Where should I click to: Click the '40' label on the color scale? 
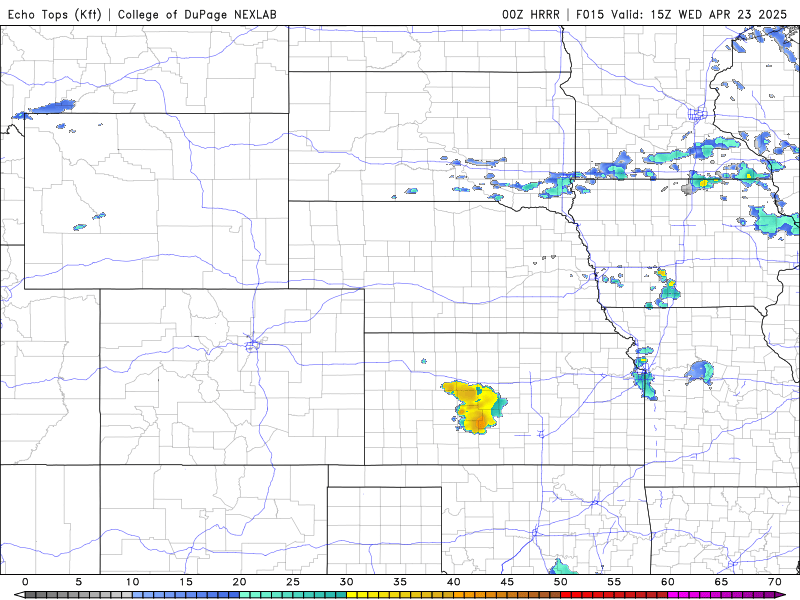[454, 582]
